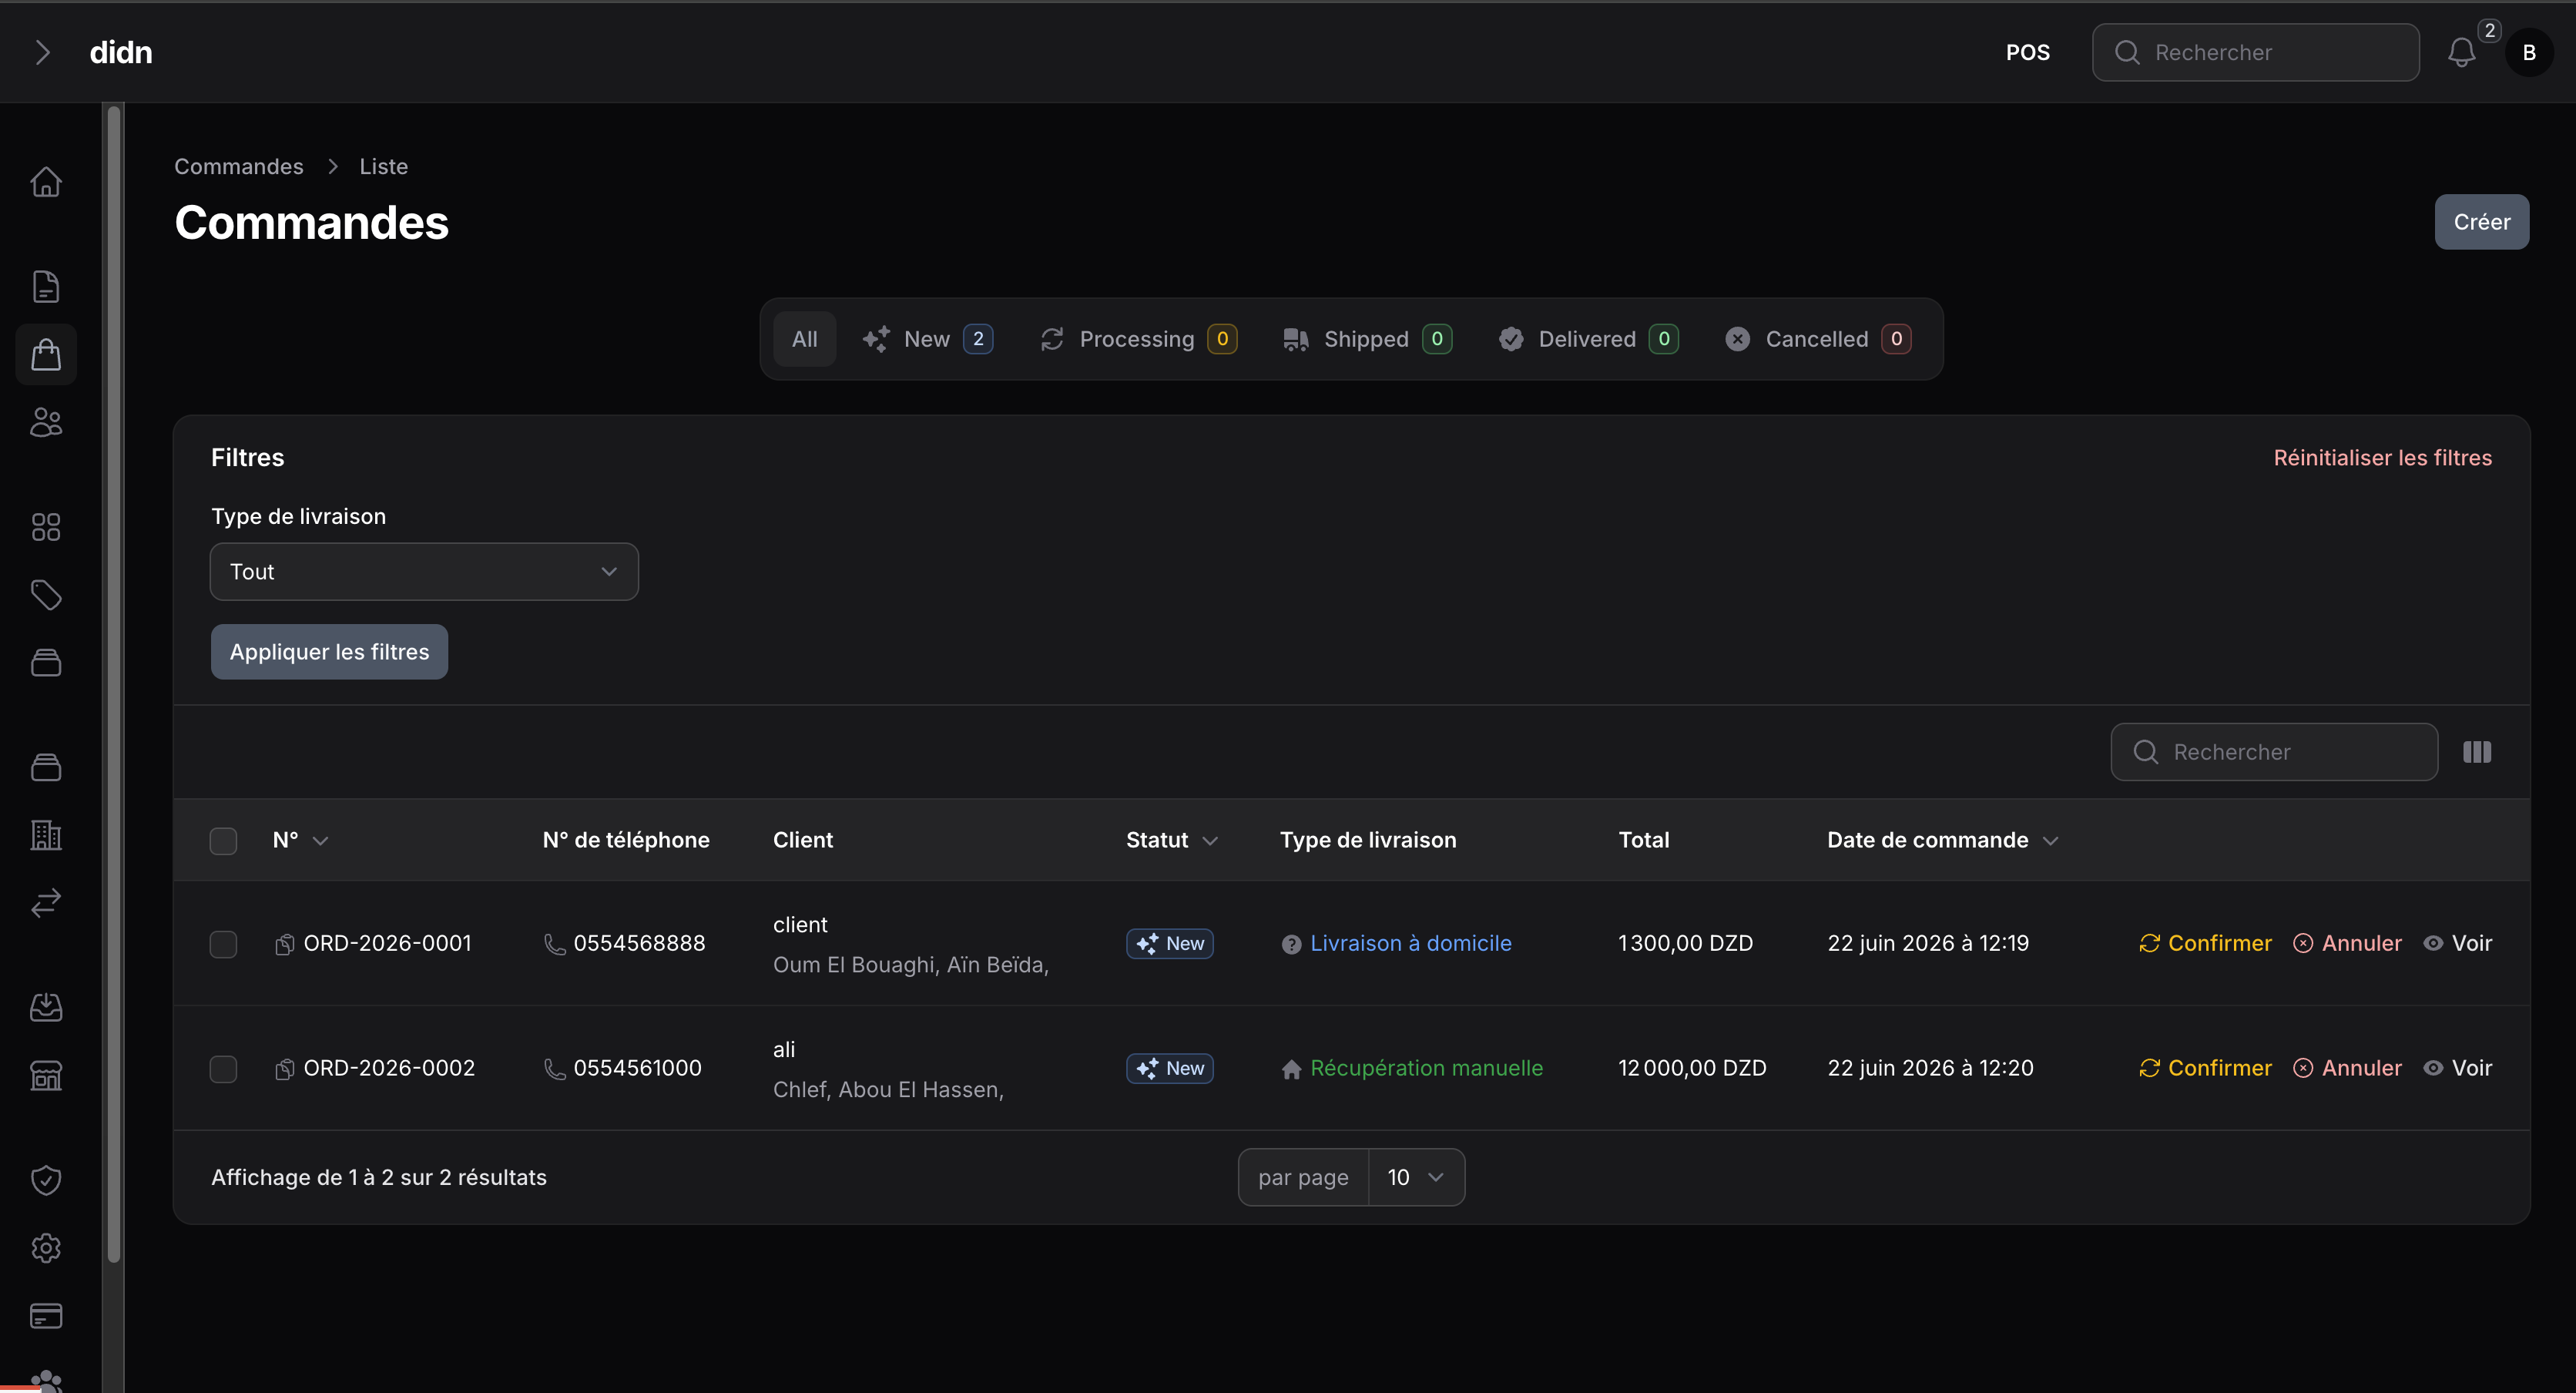
Task: Click Appliquer les filtres button
Action: [329, 652]
